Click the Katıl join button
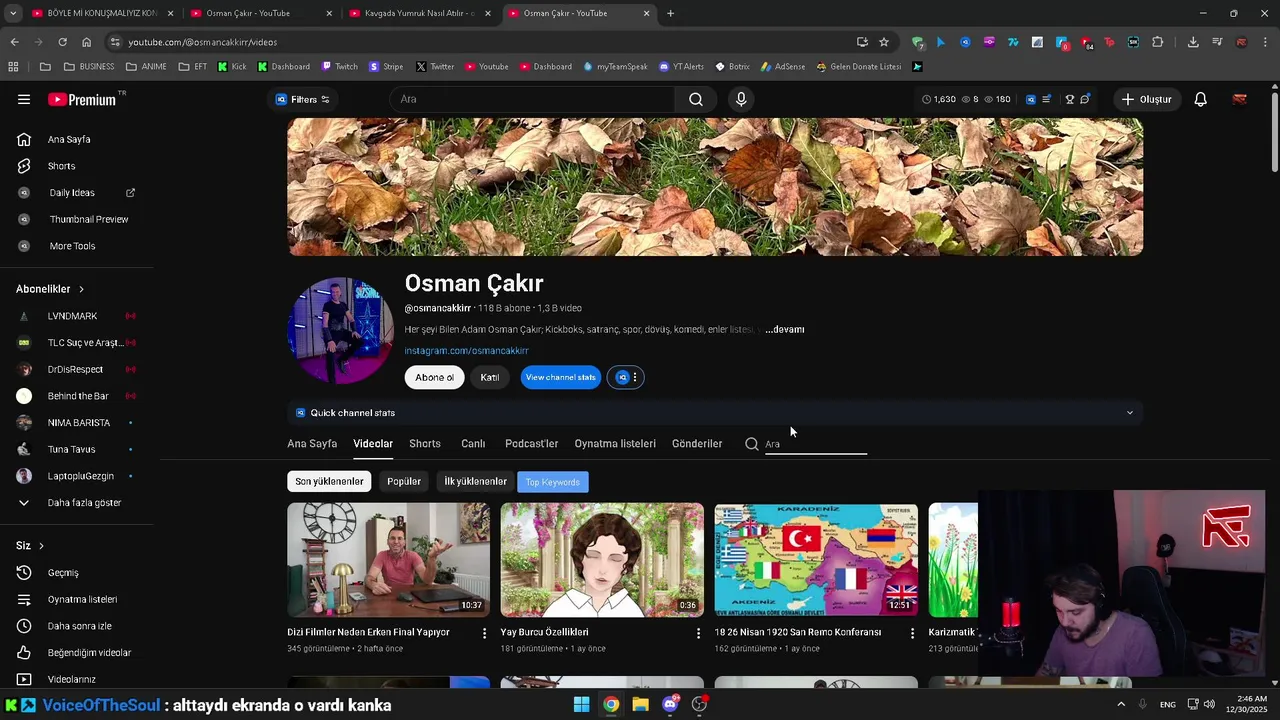1280x720 pixels. click(489, 377)
